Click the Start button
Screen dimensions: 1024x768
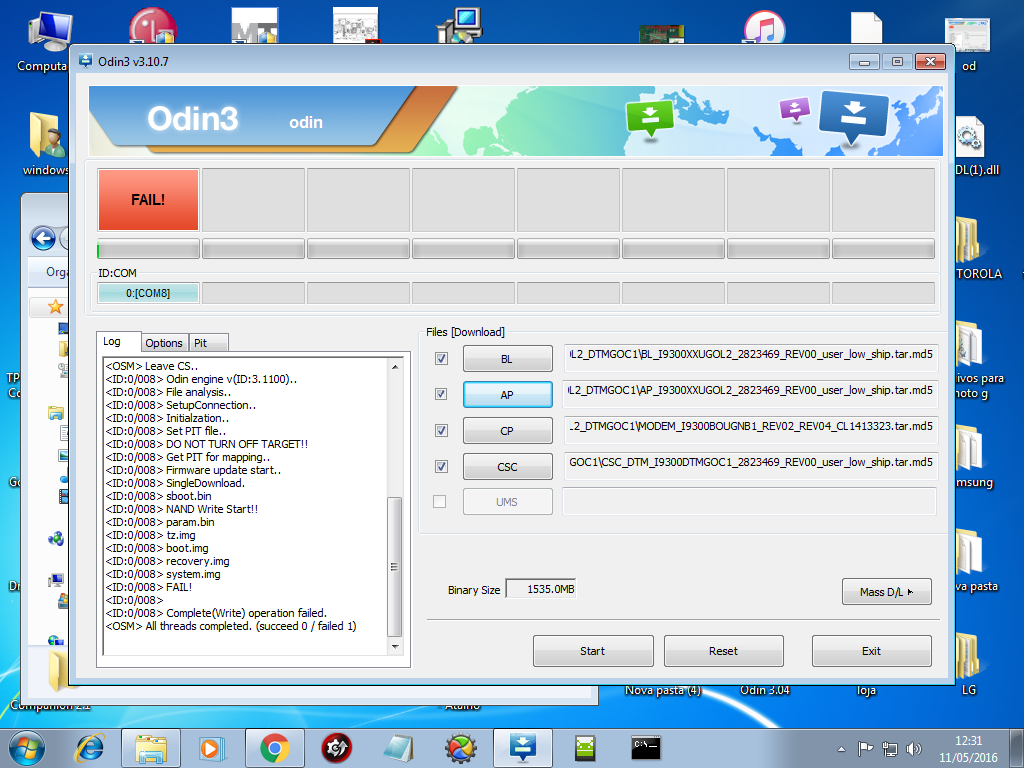(593, 650)
